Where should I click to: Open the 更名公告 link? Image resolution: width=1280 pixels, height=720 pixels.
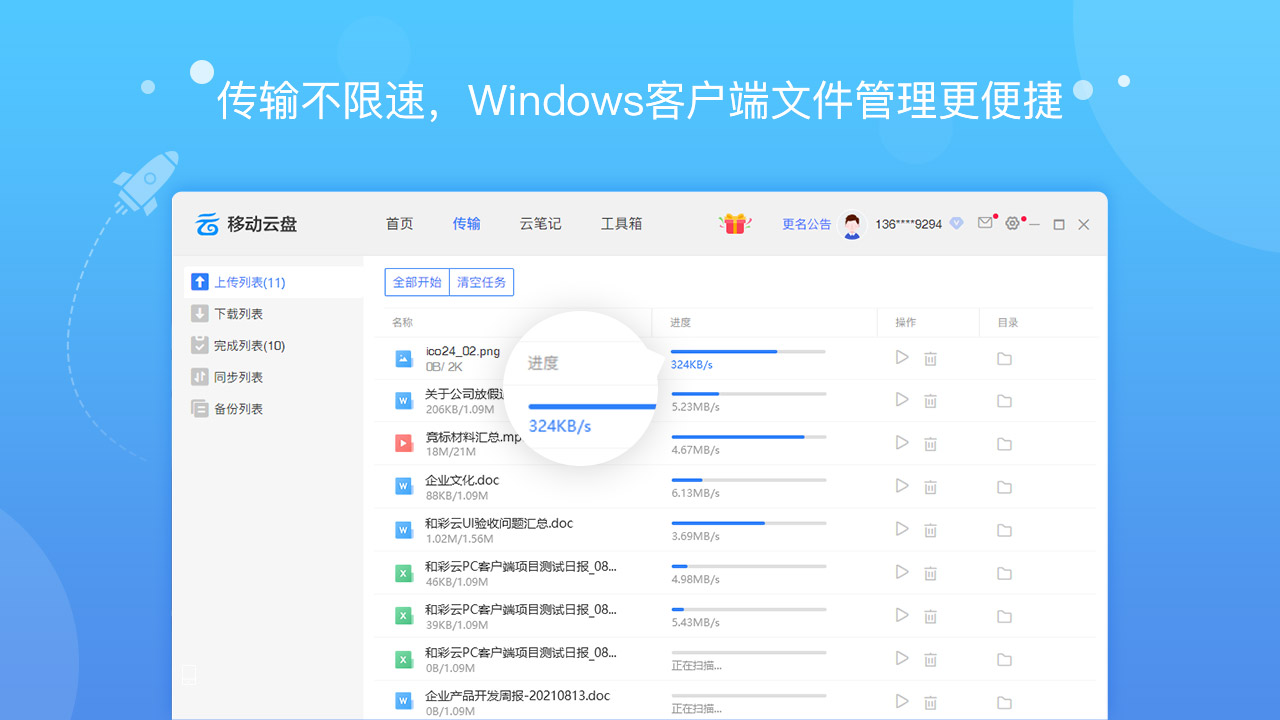coord(807,224)
